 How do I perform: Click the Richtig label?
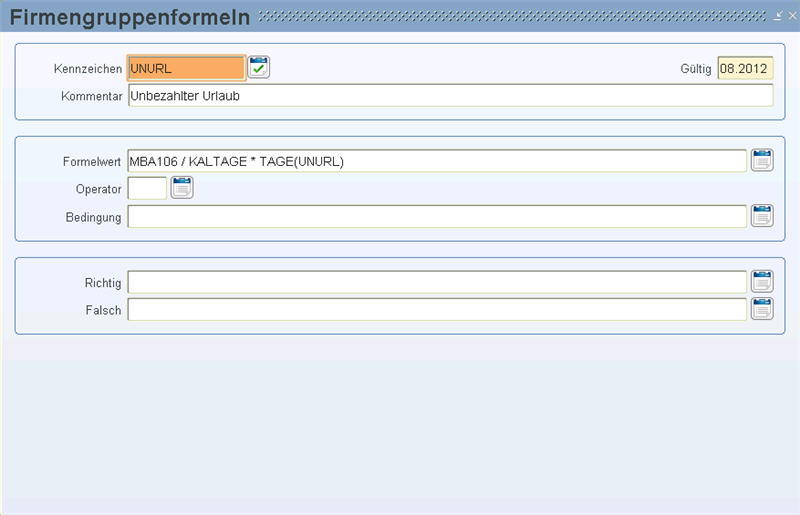click(103, 283)
